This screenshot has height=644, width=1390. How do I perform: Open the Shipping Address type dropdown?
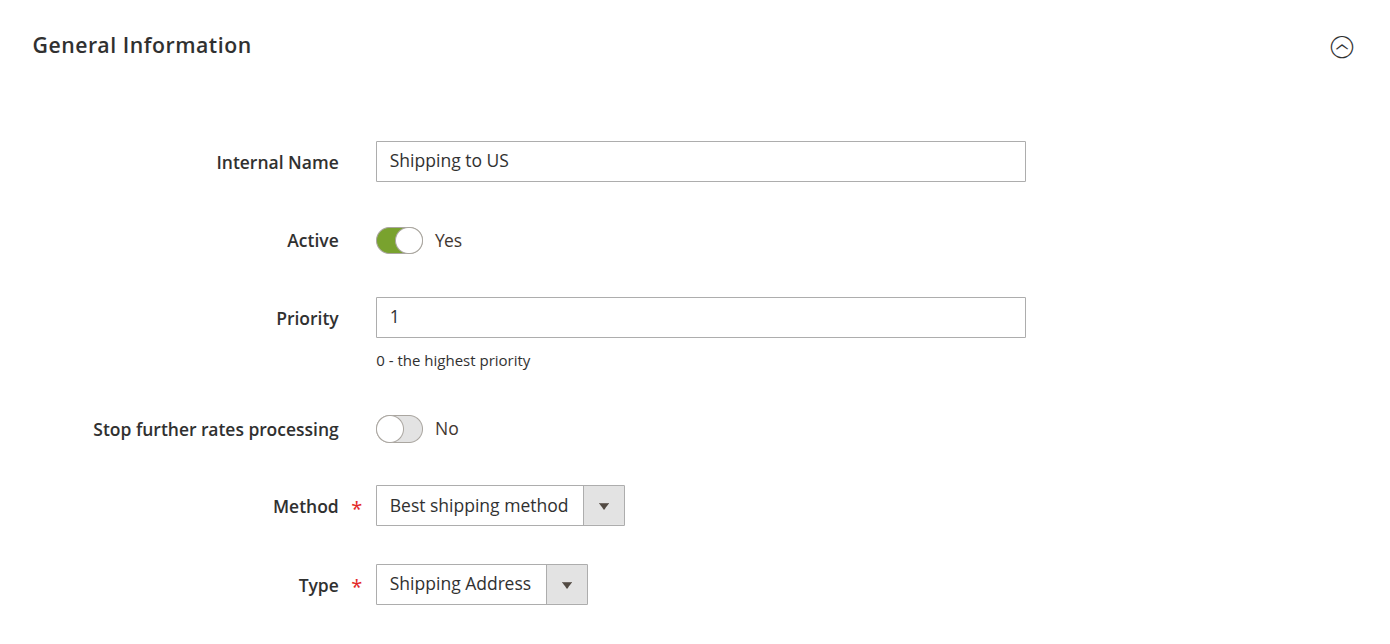[461, 584]
